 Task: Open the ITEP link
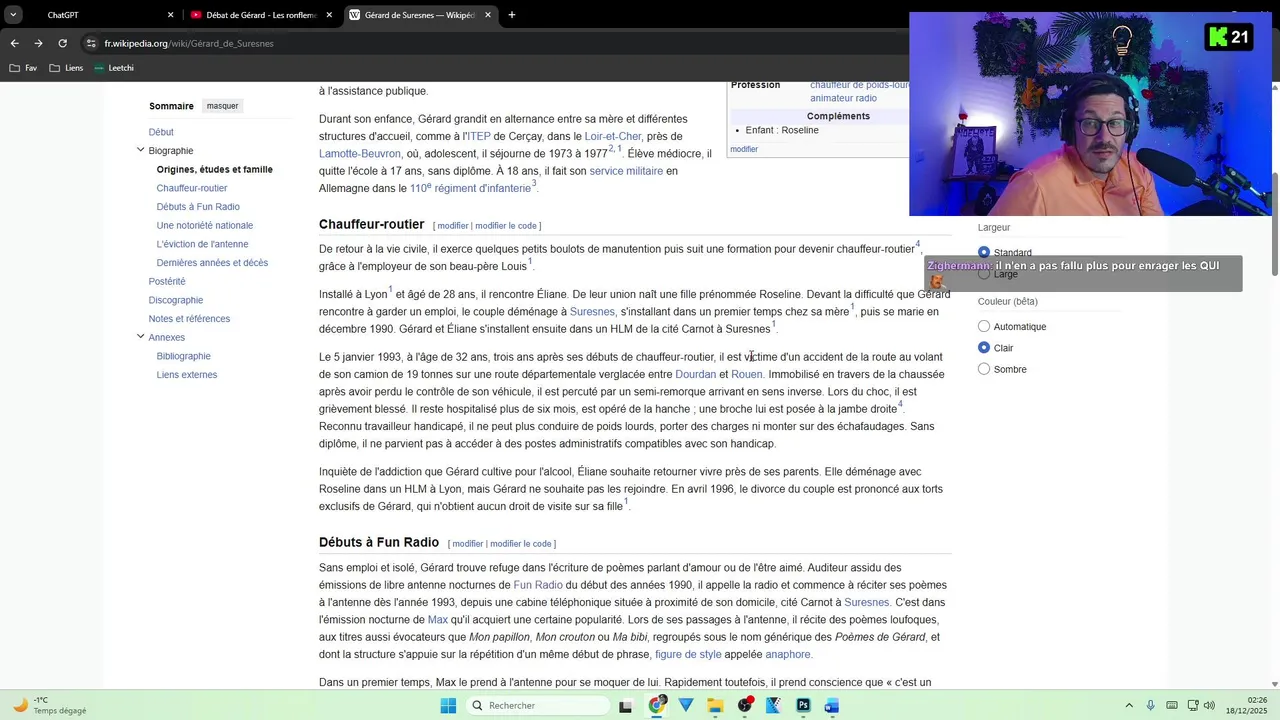(479, 136)
